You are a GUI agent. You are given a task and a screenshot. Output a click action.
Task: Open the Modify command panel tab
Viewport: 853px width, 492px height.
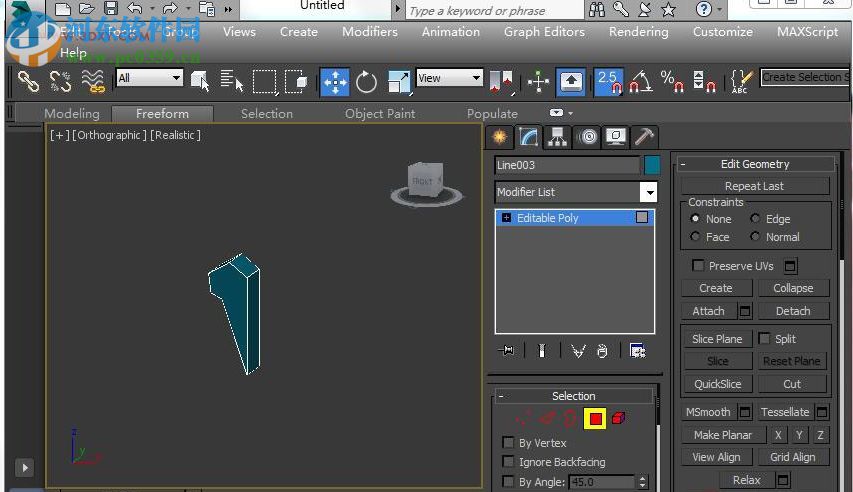(x=528, y=137)
